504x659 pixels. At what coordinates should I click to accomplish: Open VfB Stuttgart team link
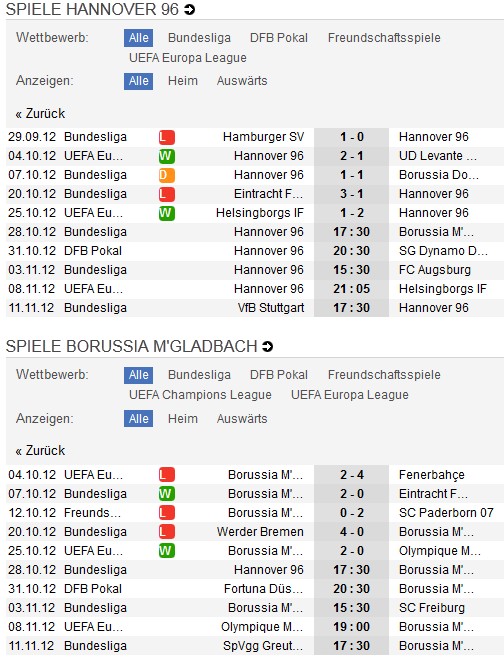pyautogui.click(x=271, y=308)
